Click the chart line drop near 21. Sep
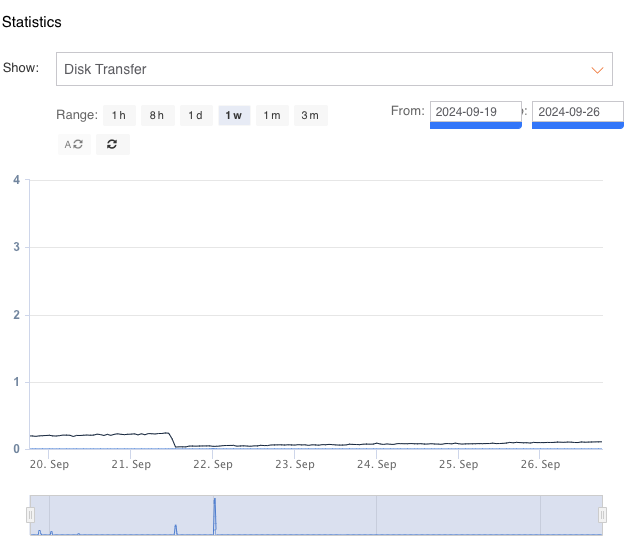Viewport: 642px width, 542px height. pos(171,439)
